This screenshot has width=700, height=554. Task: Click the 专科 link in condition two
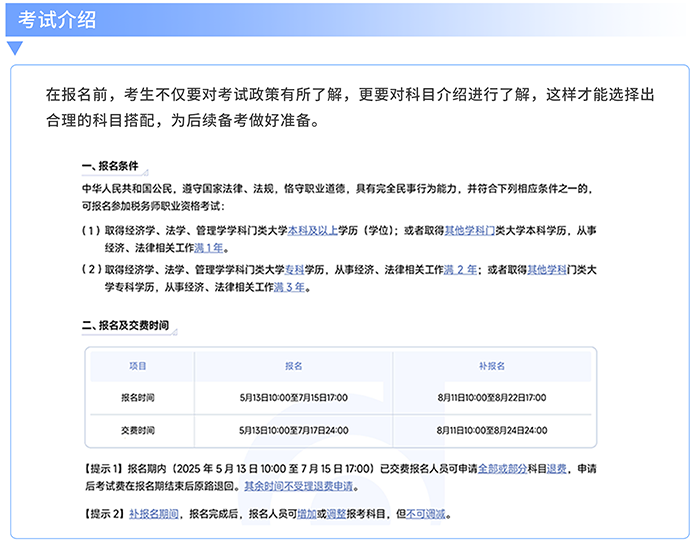click(x=295, y=270)
